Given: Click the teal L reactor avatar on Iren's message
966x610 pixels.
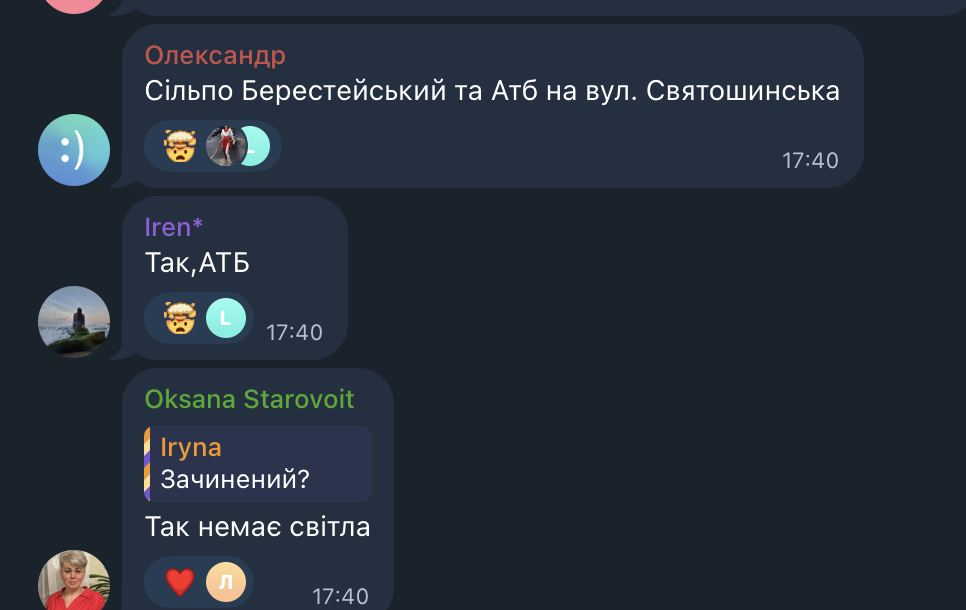Looking at the screenshot, I should click(225, 318).
